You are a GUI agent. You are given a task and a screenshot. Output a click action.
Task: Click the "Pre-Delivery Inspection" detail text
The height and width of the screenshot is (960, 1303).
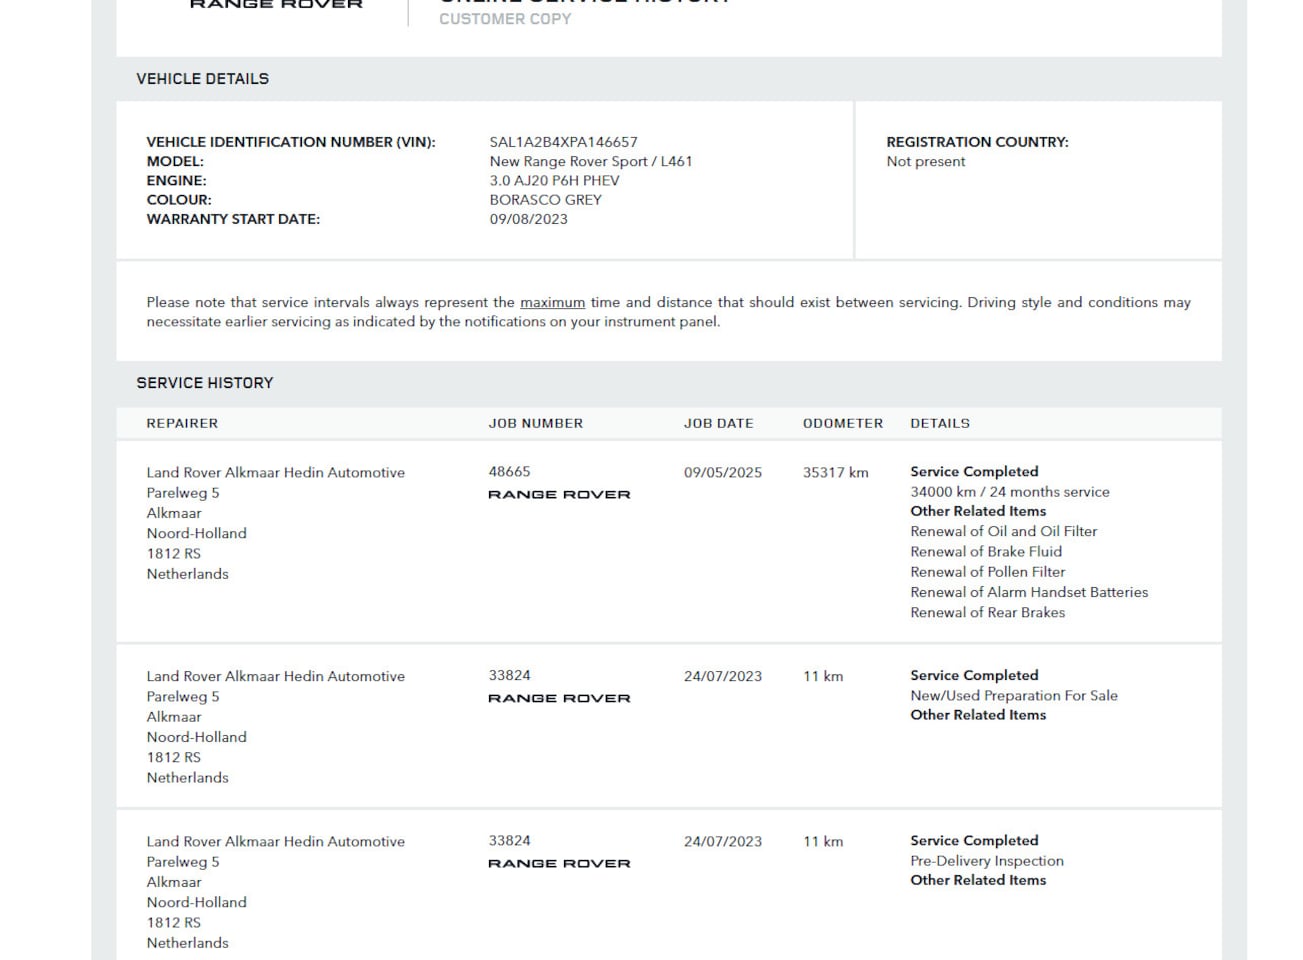[x=986, y=861]
